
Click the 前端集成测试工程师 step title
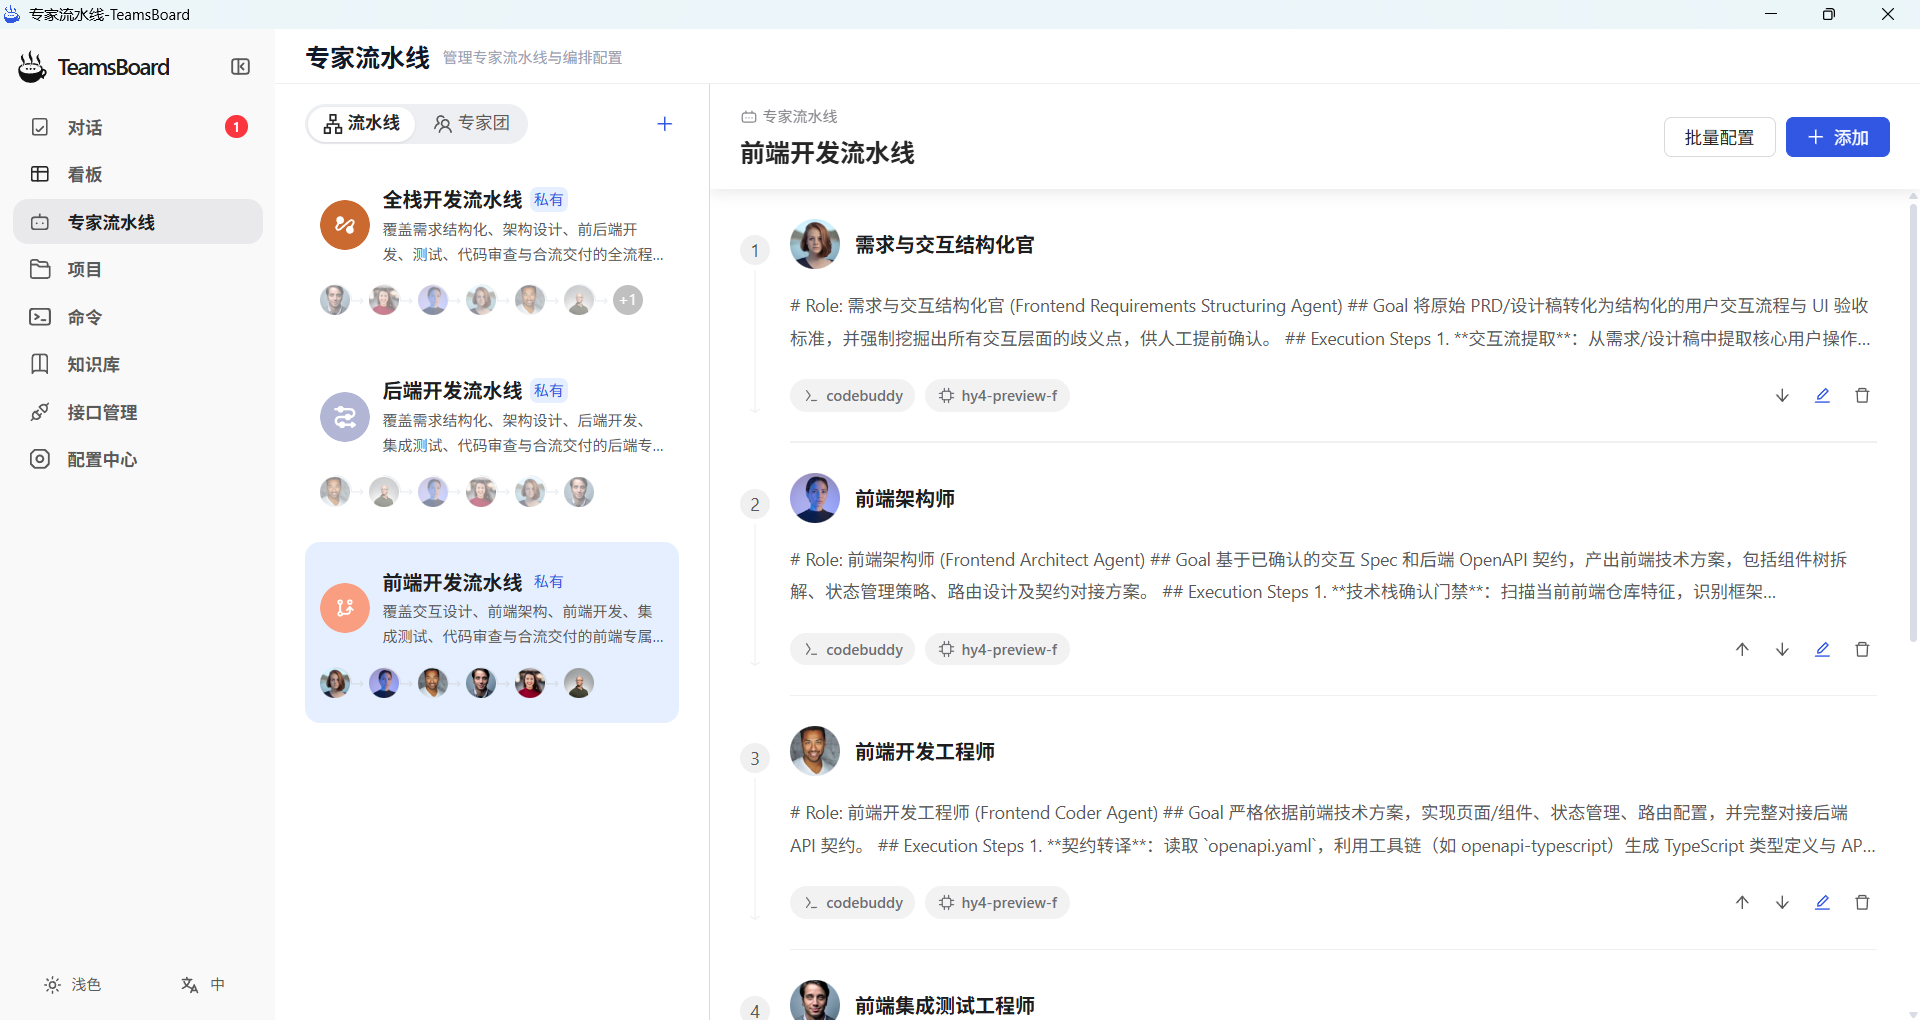coord(945,1005)
